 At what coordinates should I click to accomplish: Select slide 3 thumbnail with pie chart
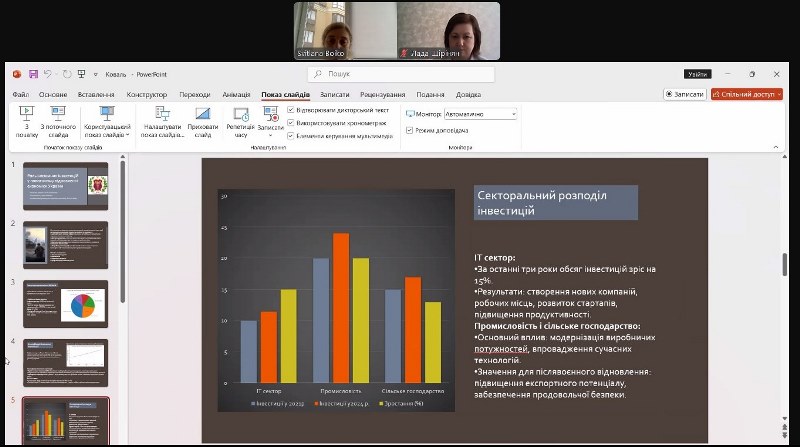pos(65,304)
